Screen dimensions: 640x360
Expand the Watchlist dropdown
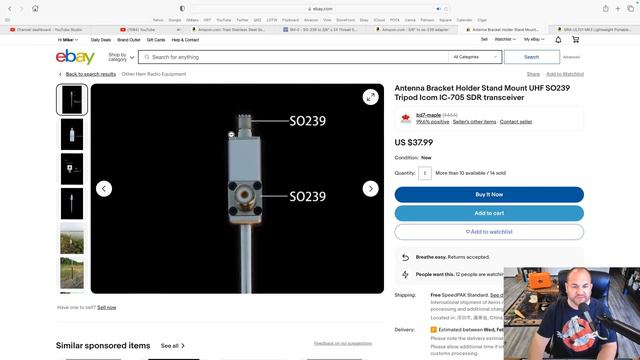click(x=505, y=39)
